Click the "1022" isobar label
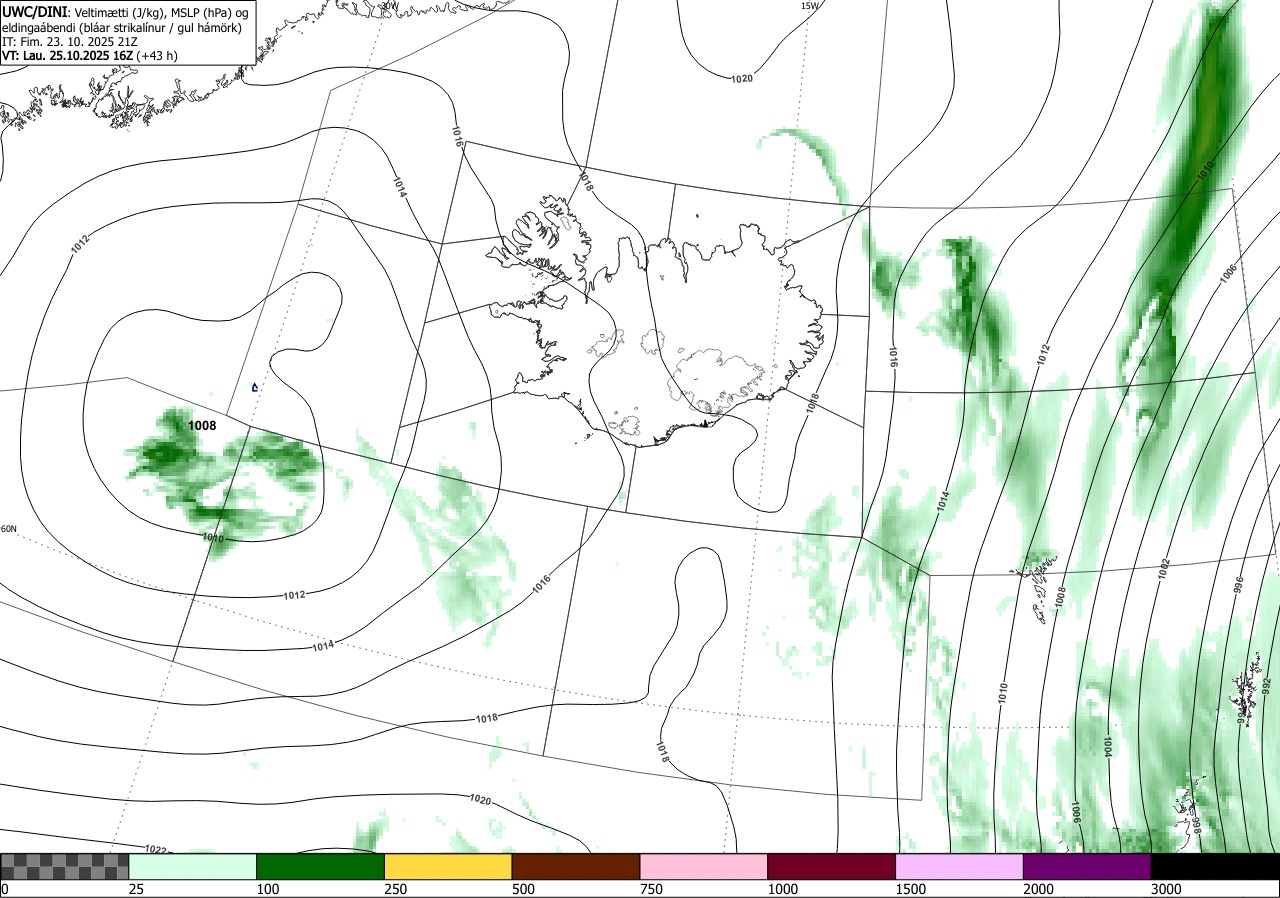The width and height of the screenshot is (1280, 898). [x=156, y=849]
